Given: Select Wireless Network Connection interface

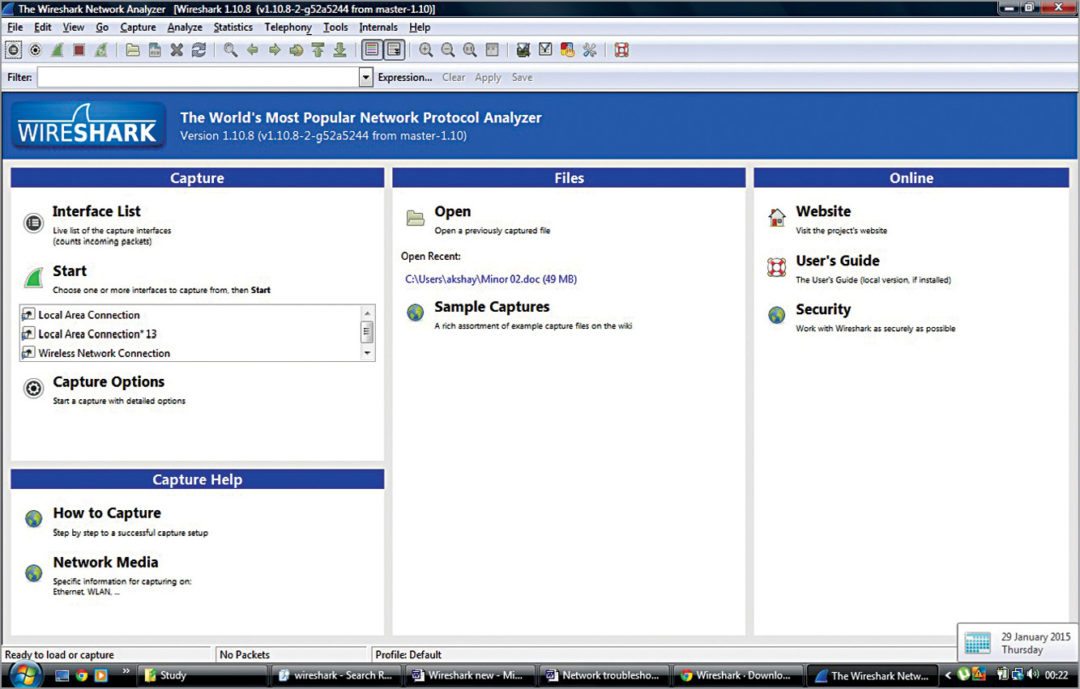Looking at the screenshot, I should 107,351.
